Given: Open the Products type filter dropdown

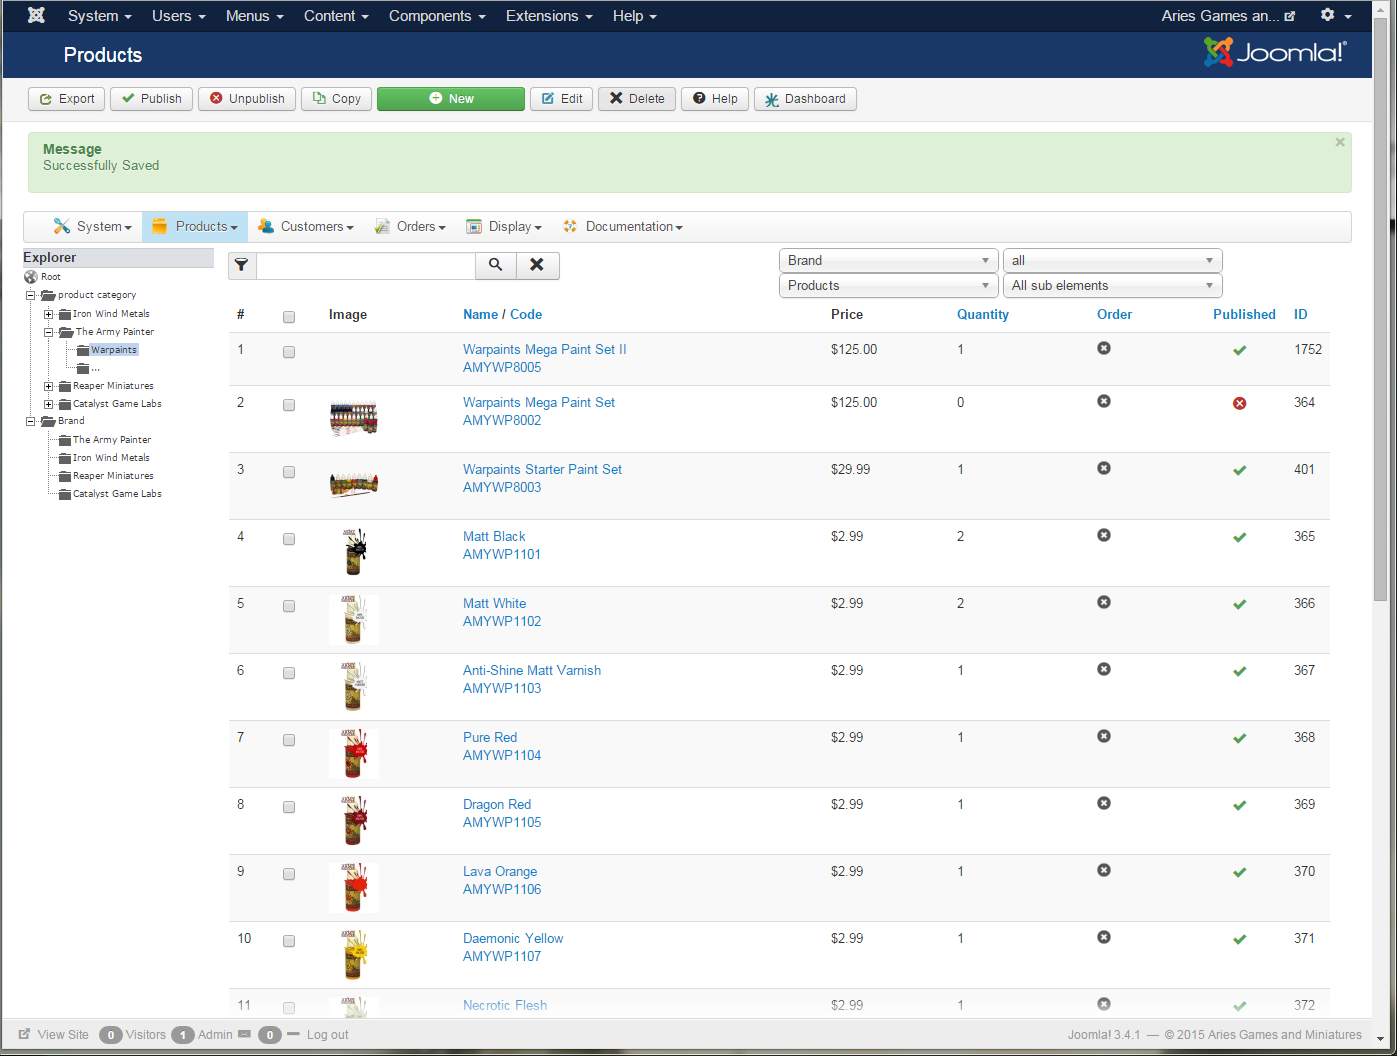Looking at the screenshot, I should coord(888,285).
